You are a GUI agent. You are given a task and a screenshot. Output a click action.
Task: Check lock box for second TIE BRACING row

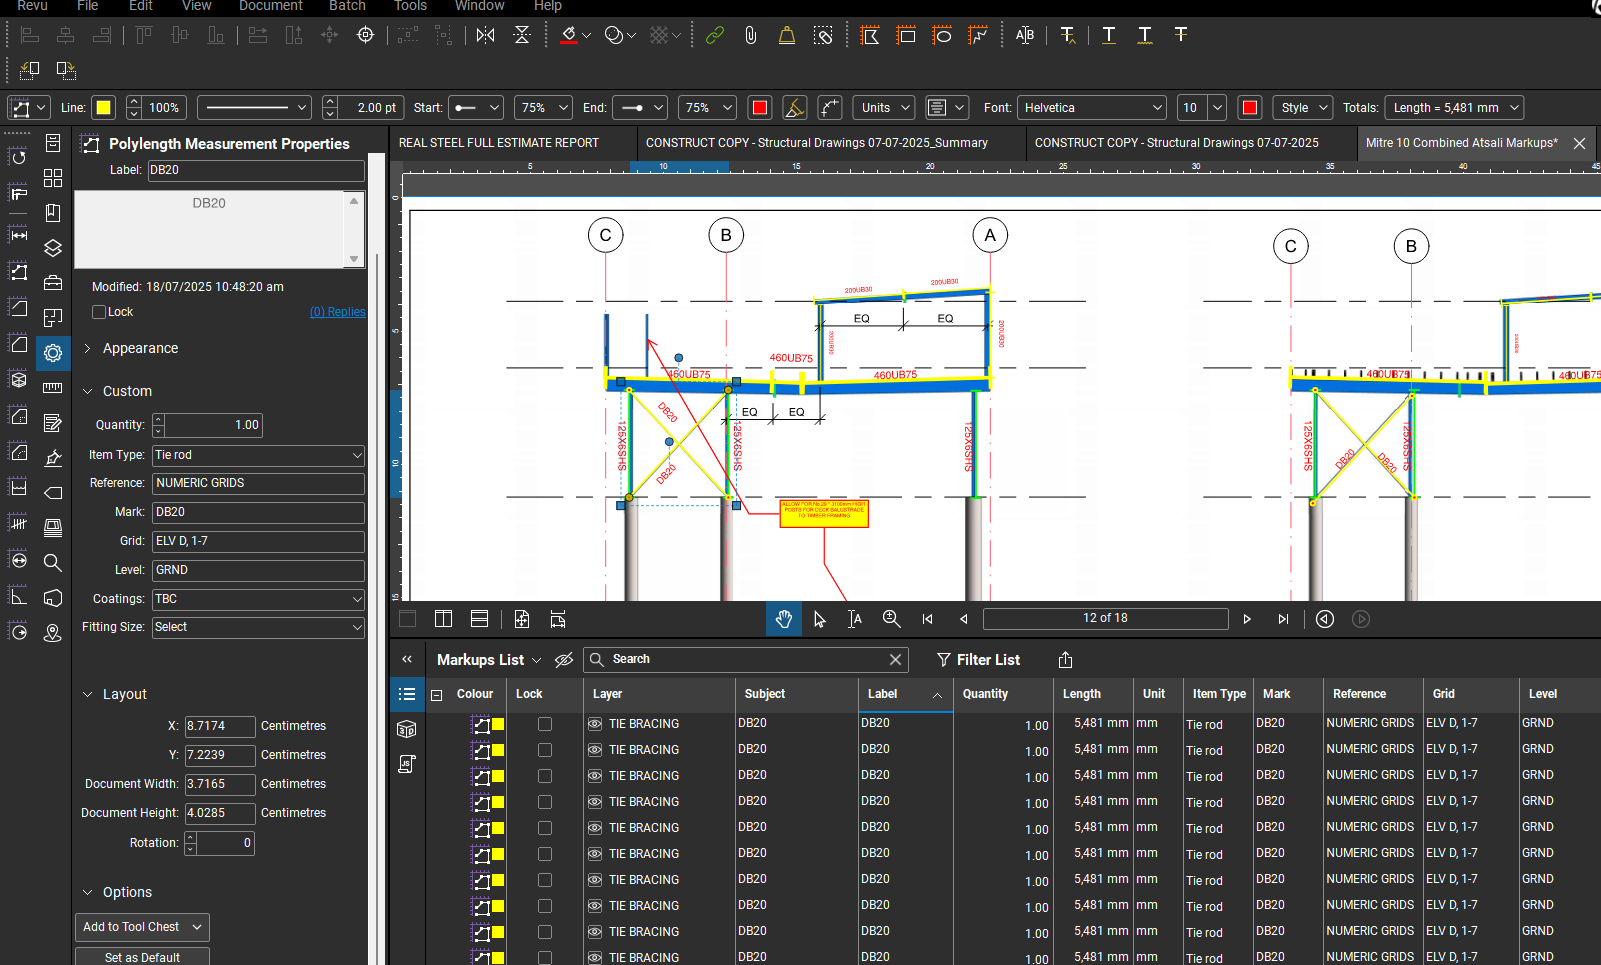(545, 750)
